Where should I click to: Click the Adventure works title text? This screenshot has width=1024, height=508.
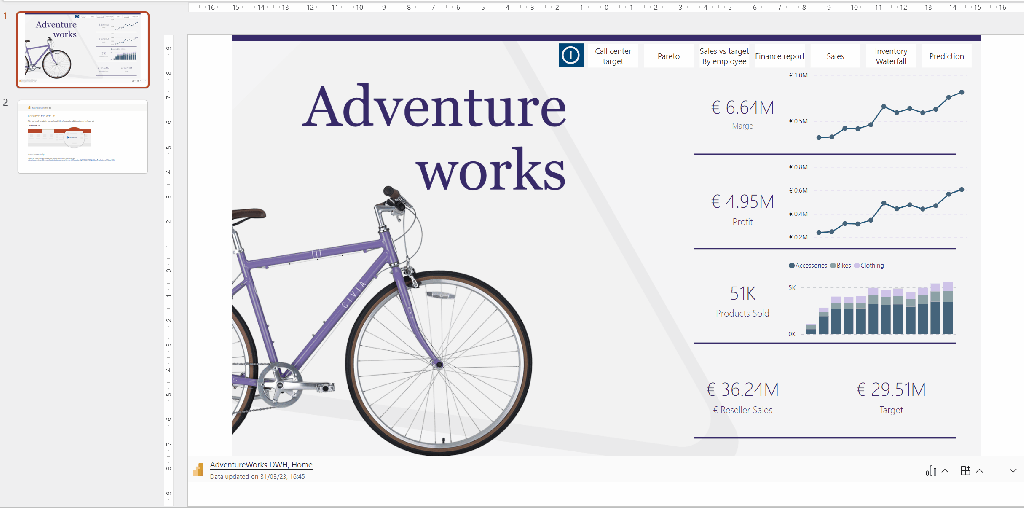coord(434,138)
